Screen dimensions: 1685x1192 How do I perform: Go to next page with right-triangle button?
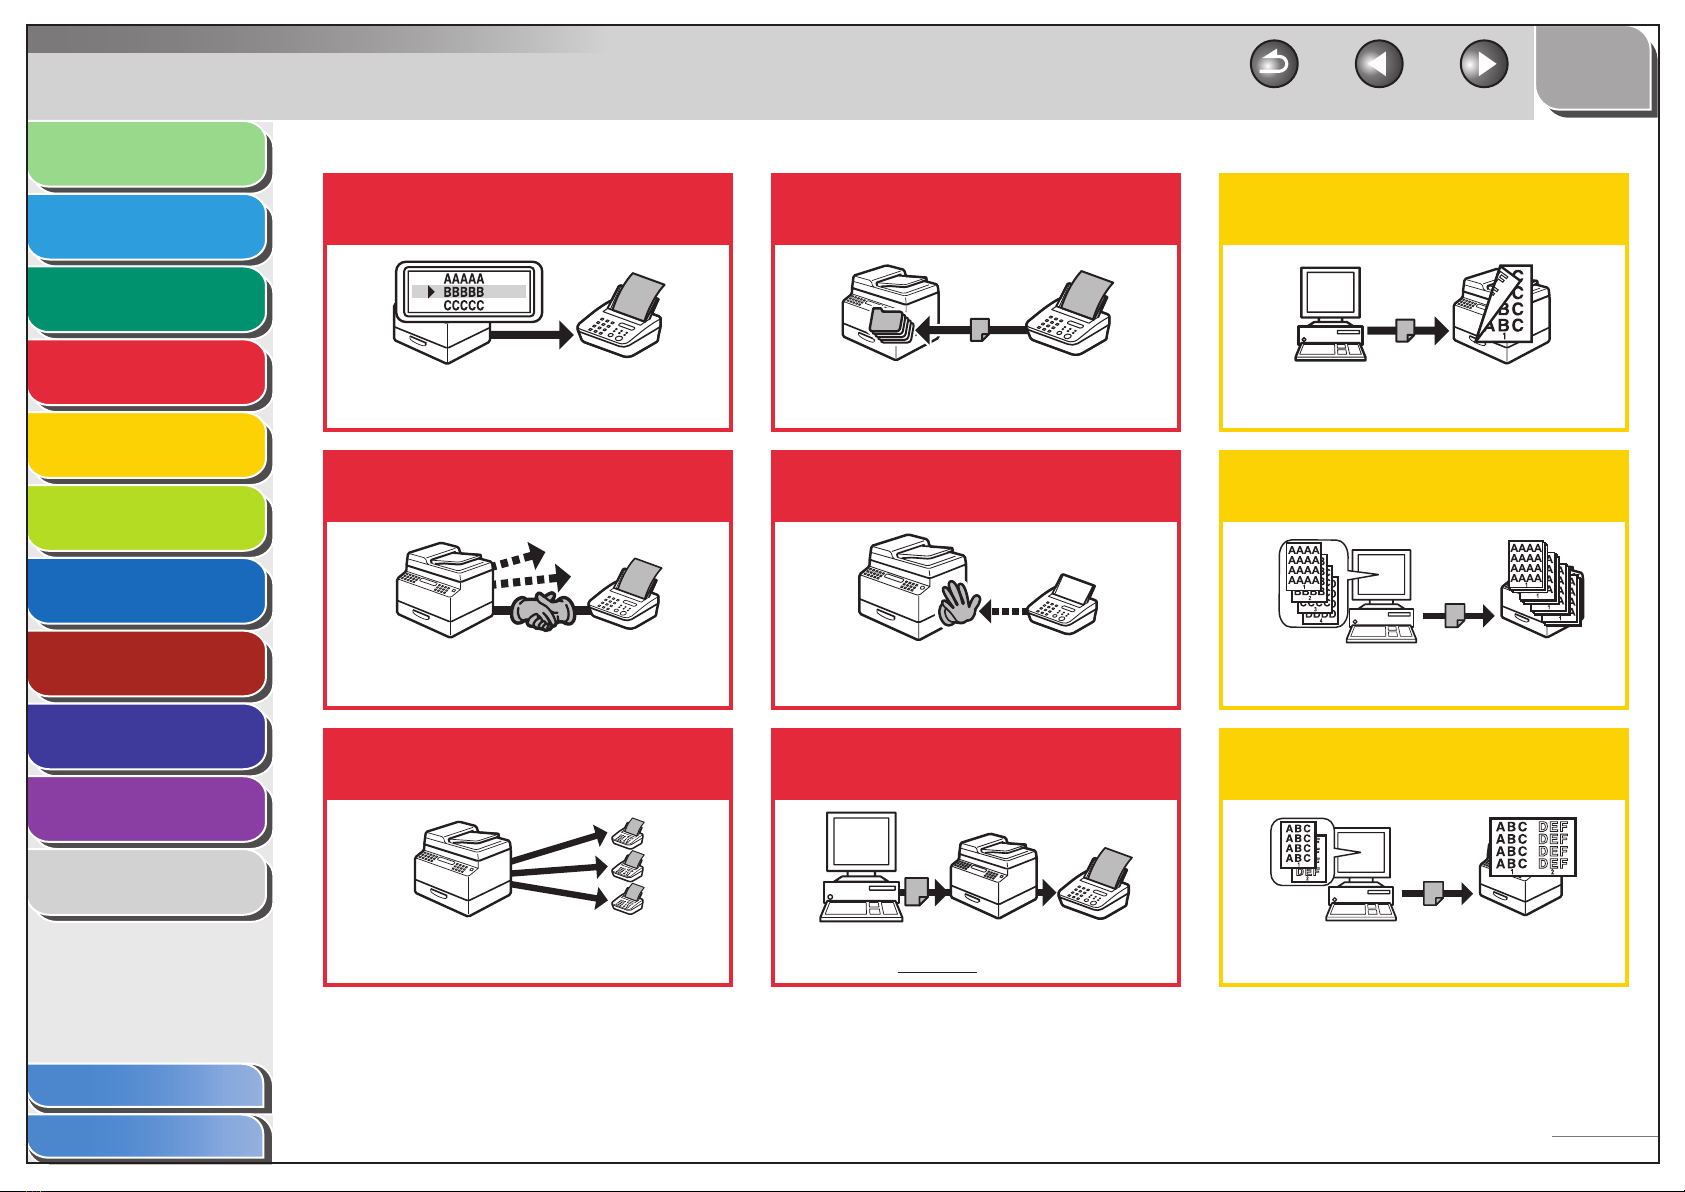tap(1484, 65)
